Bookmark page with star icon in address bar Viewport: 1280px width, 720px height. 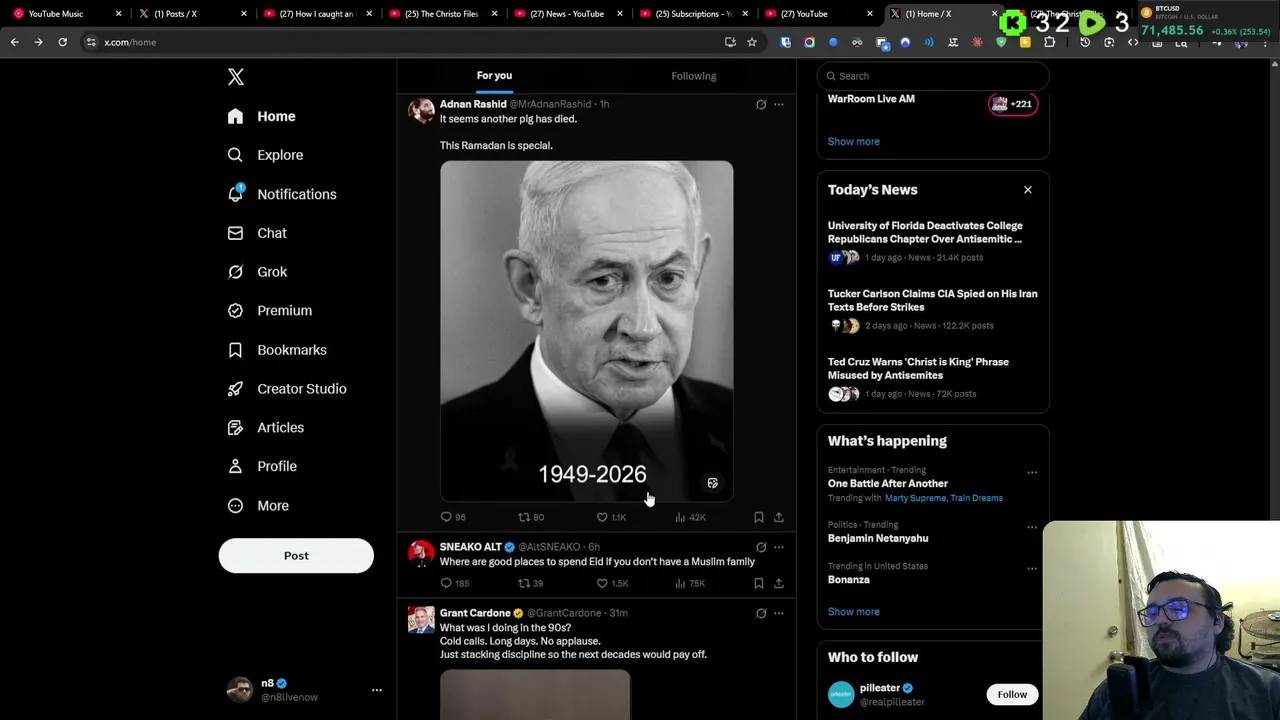click(752, 42)
